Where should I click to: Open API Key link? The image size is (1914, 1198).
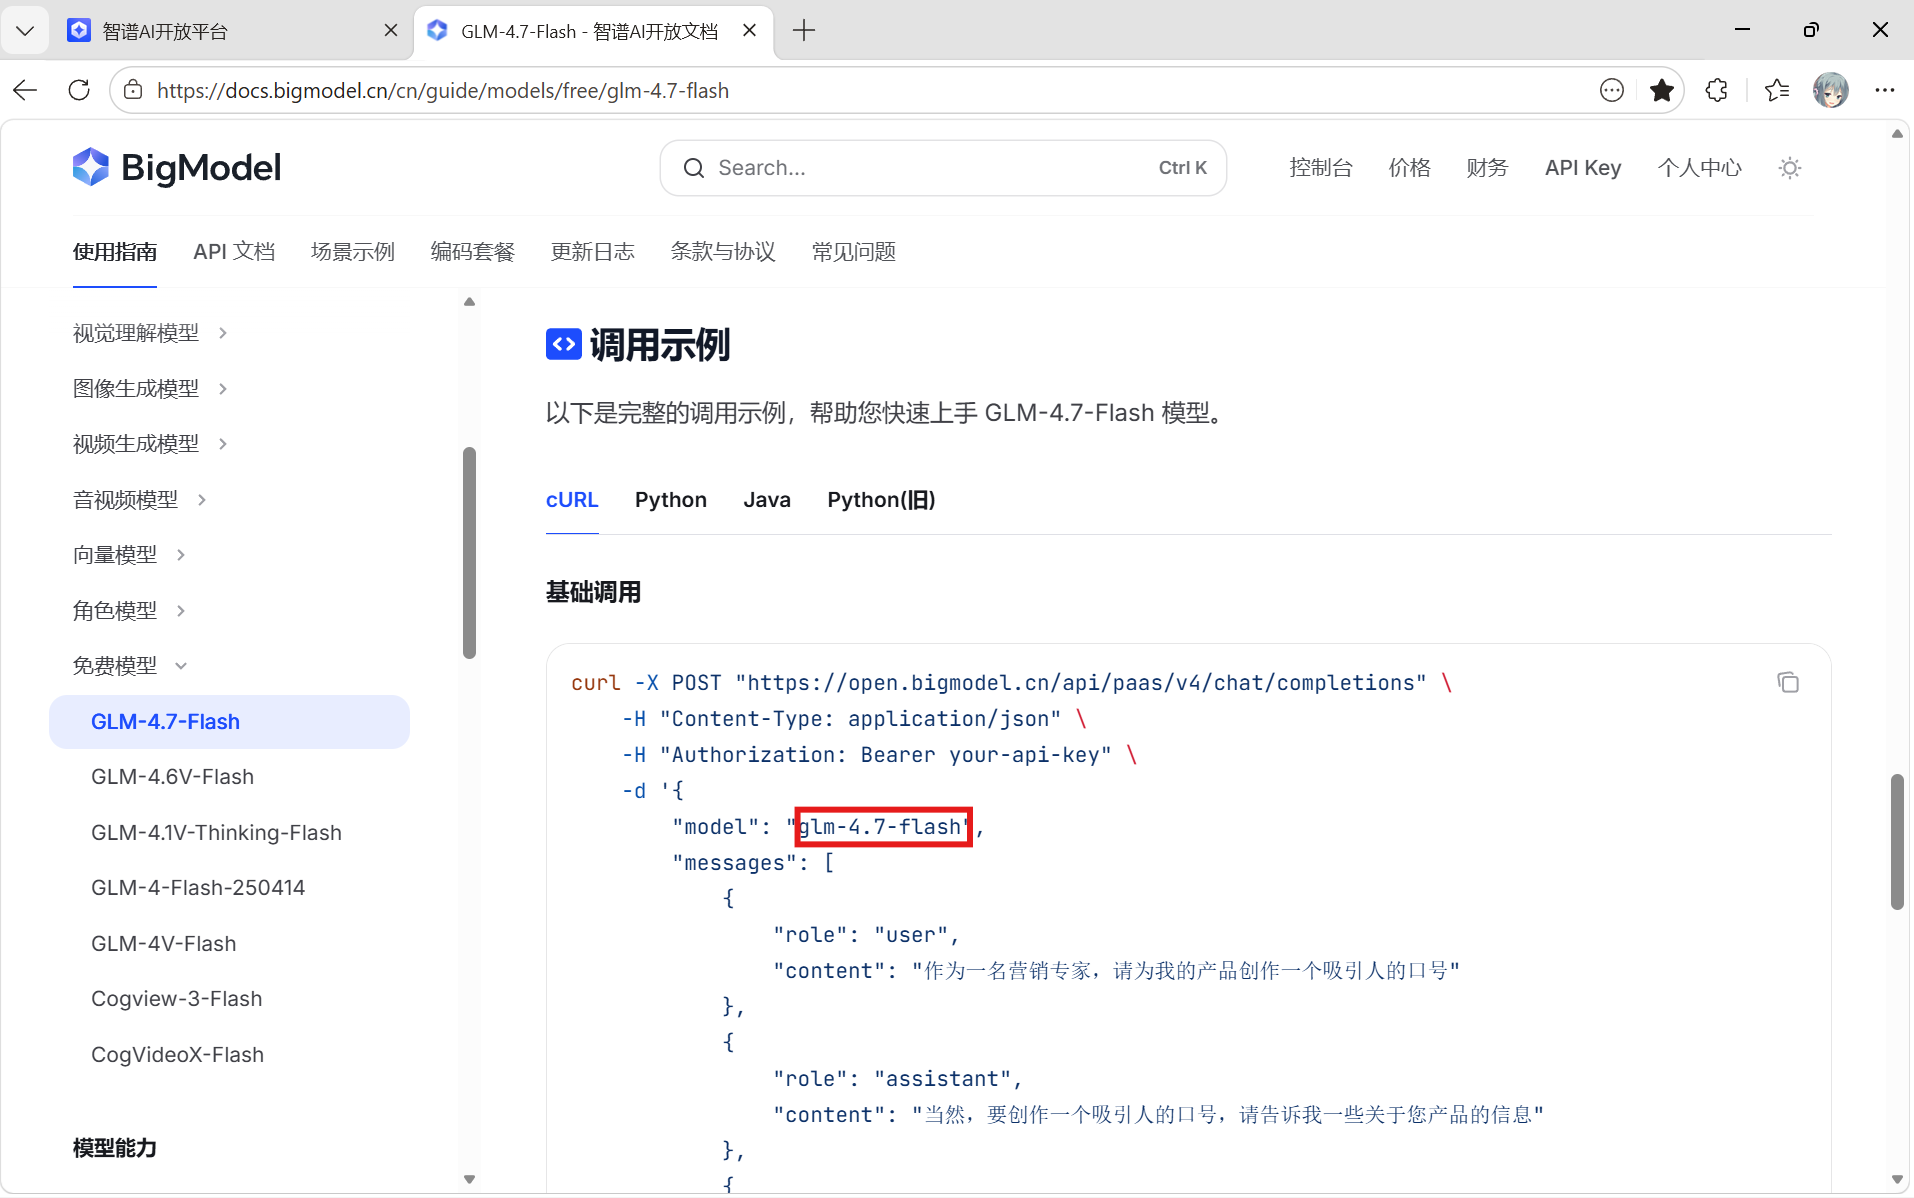[x=1583, y=168]
